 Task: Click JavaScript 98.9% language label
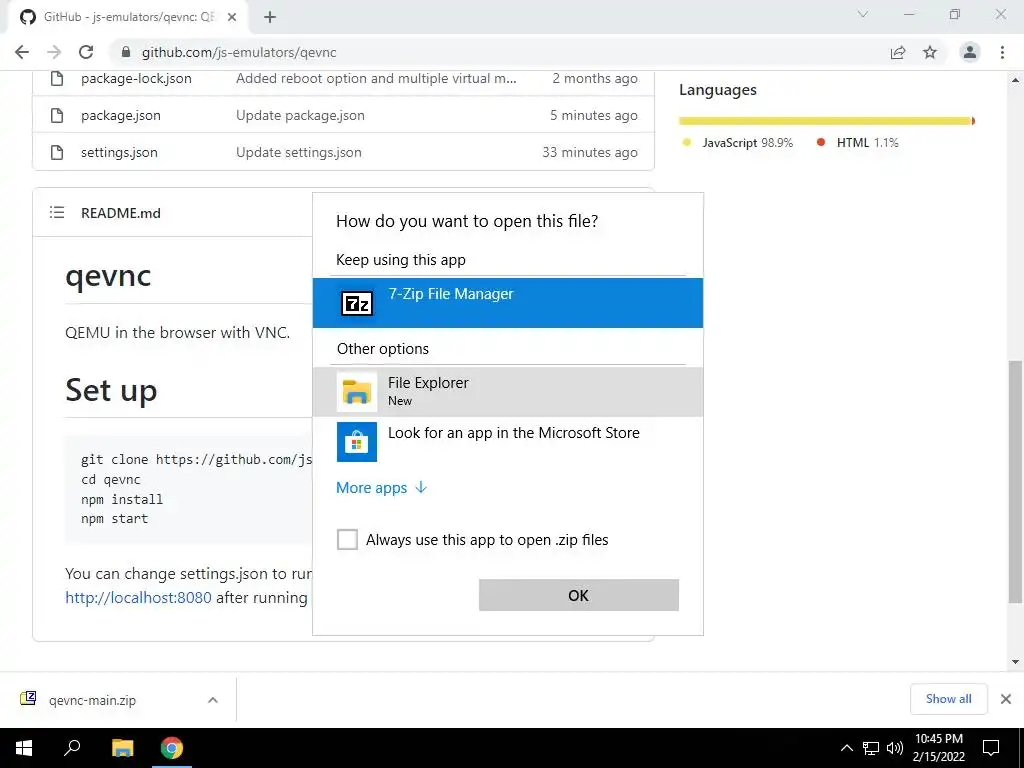pyautogui.click(x=748, y=142)
